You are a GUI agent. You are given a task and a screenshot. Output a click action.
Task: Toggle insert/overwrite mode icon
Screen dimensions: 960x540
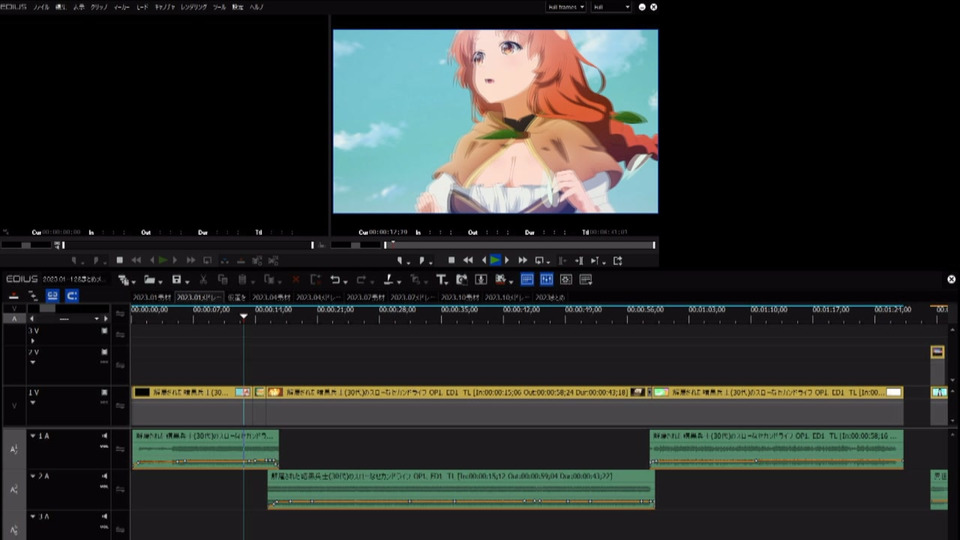pos(13,296)
